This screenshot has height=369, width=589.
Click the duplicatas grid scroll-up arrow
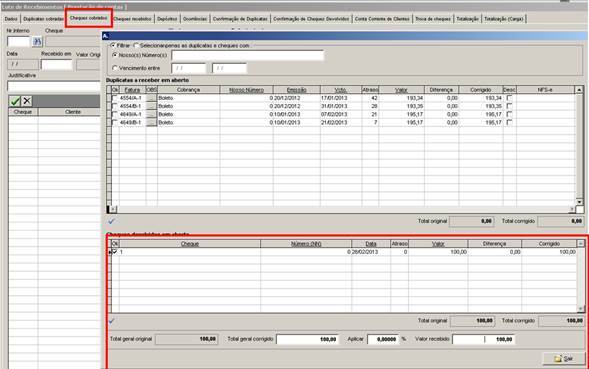579,90
